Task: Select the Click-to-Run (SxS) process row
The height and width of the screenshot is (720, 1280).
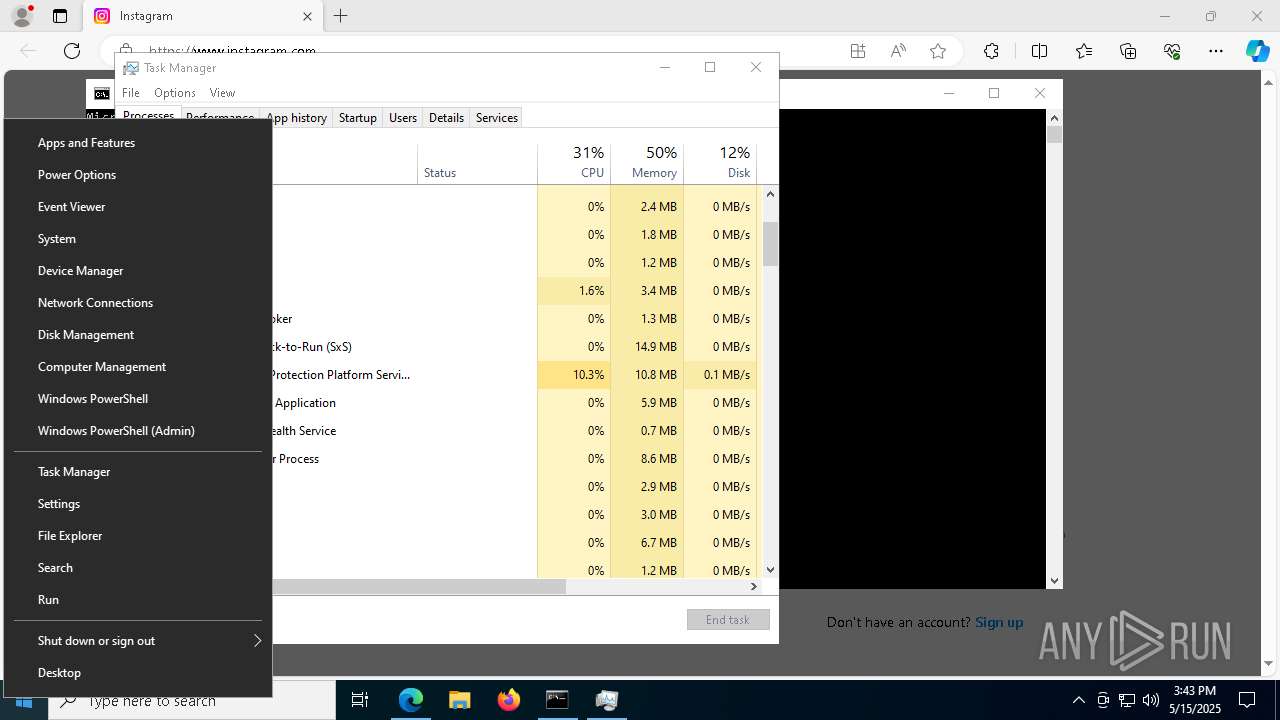Action: tap(514, 347)
